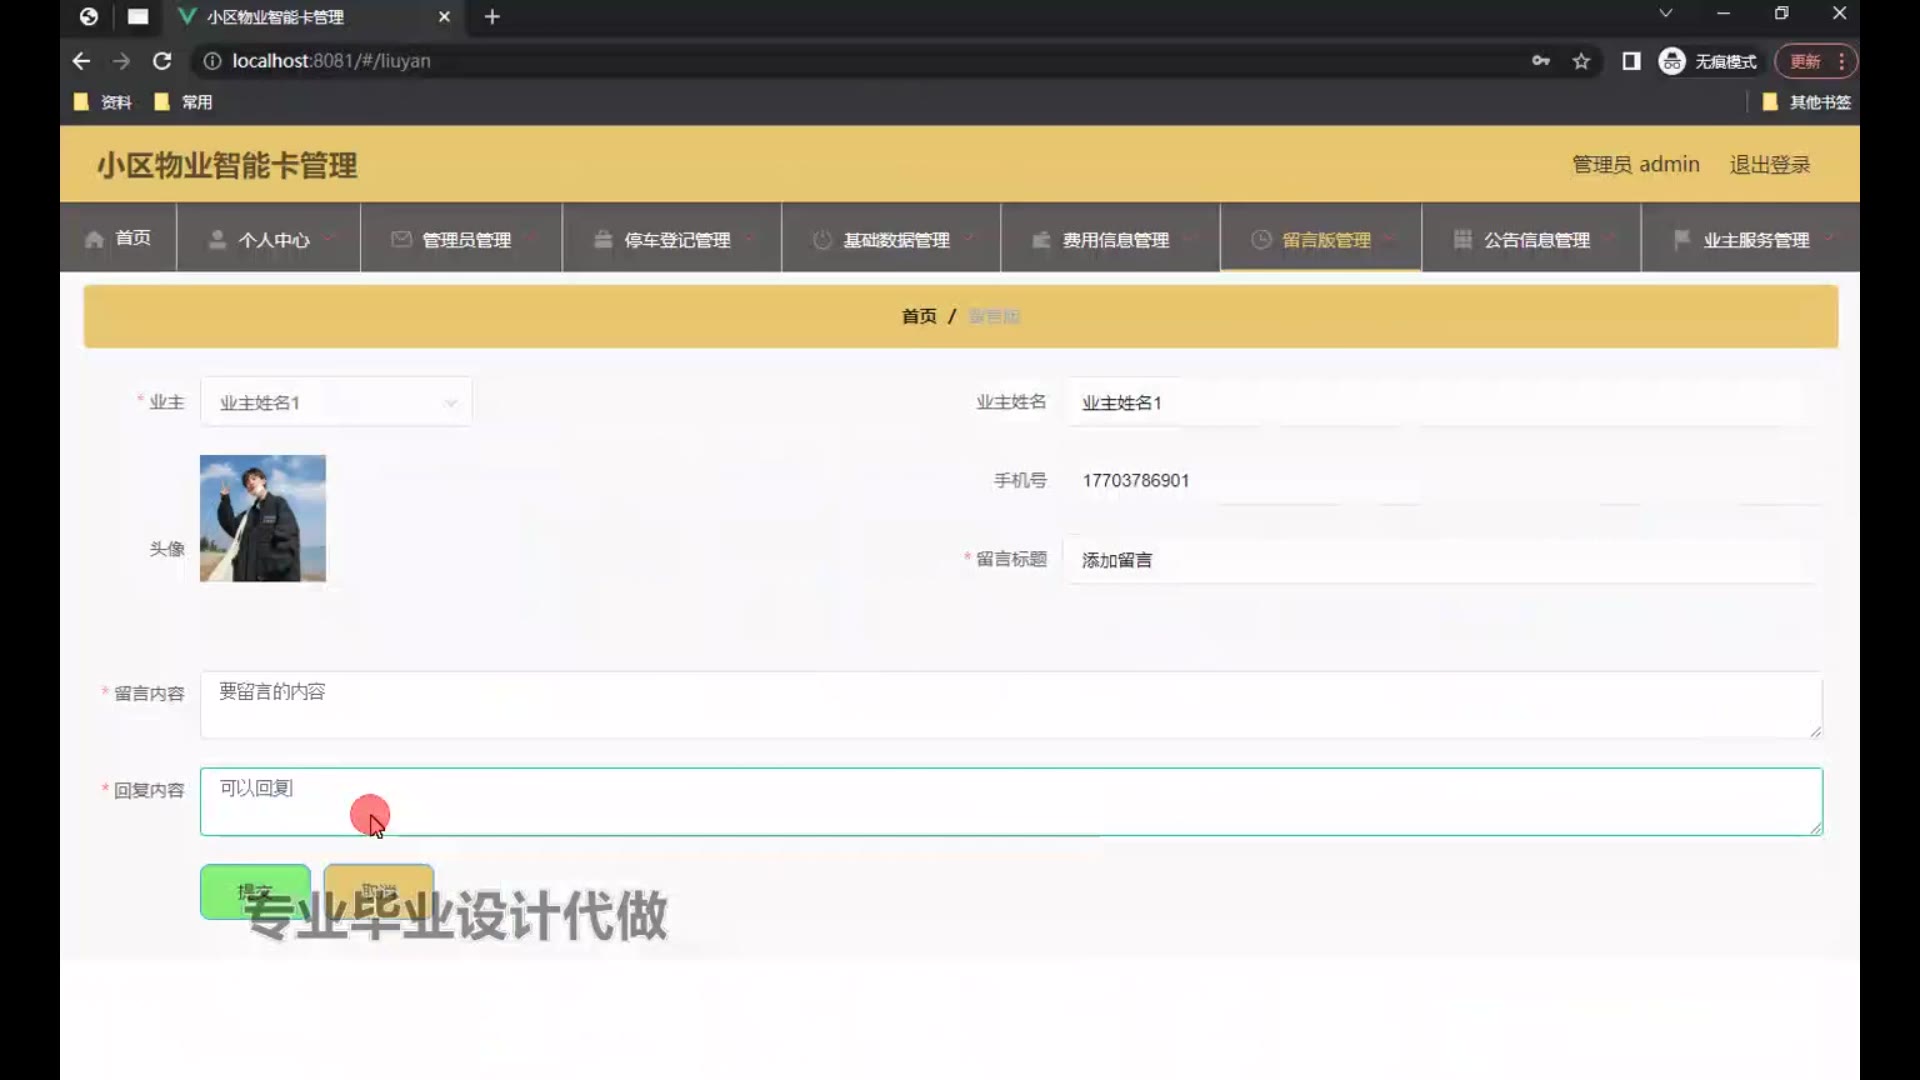Open the 留言版管理 menu tab
Viewport: 1920px width, 1080px height.
pyautogui.click(x=1325, y=240)
